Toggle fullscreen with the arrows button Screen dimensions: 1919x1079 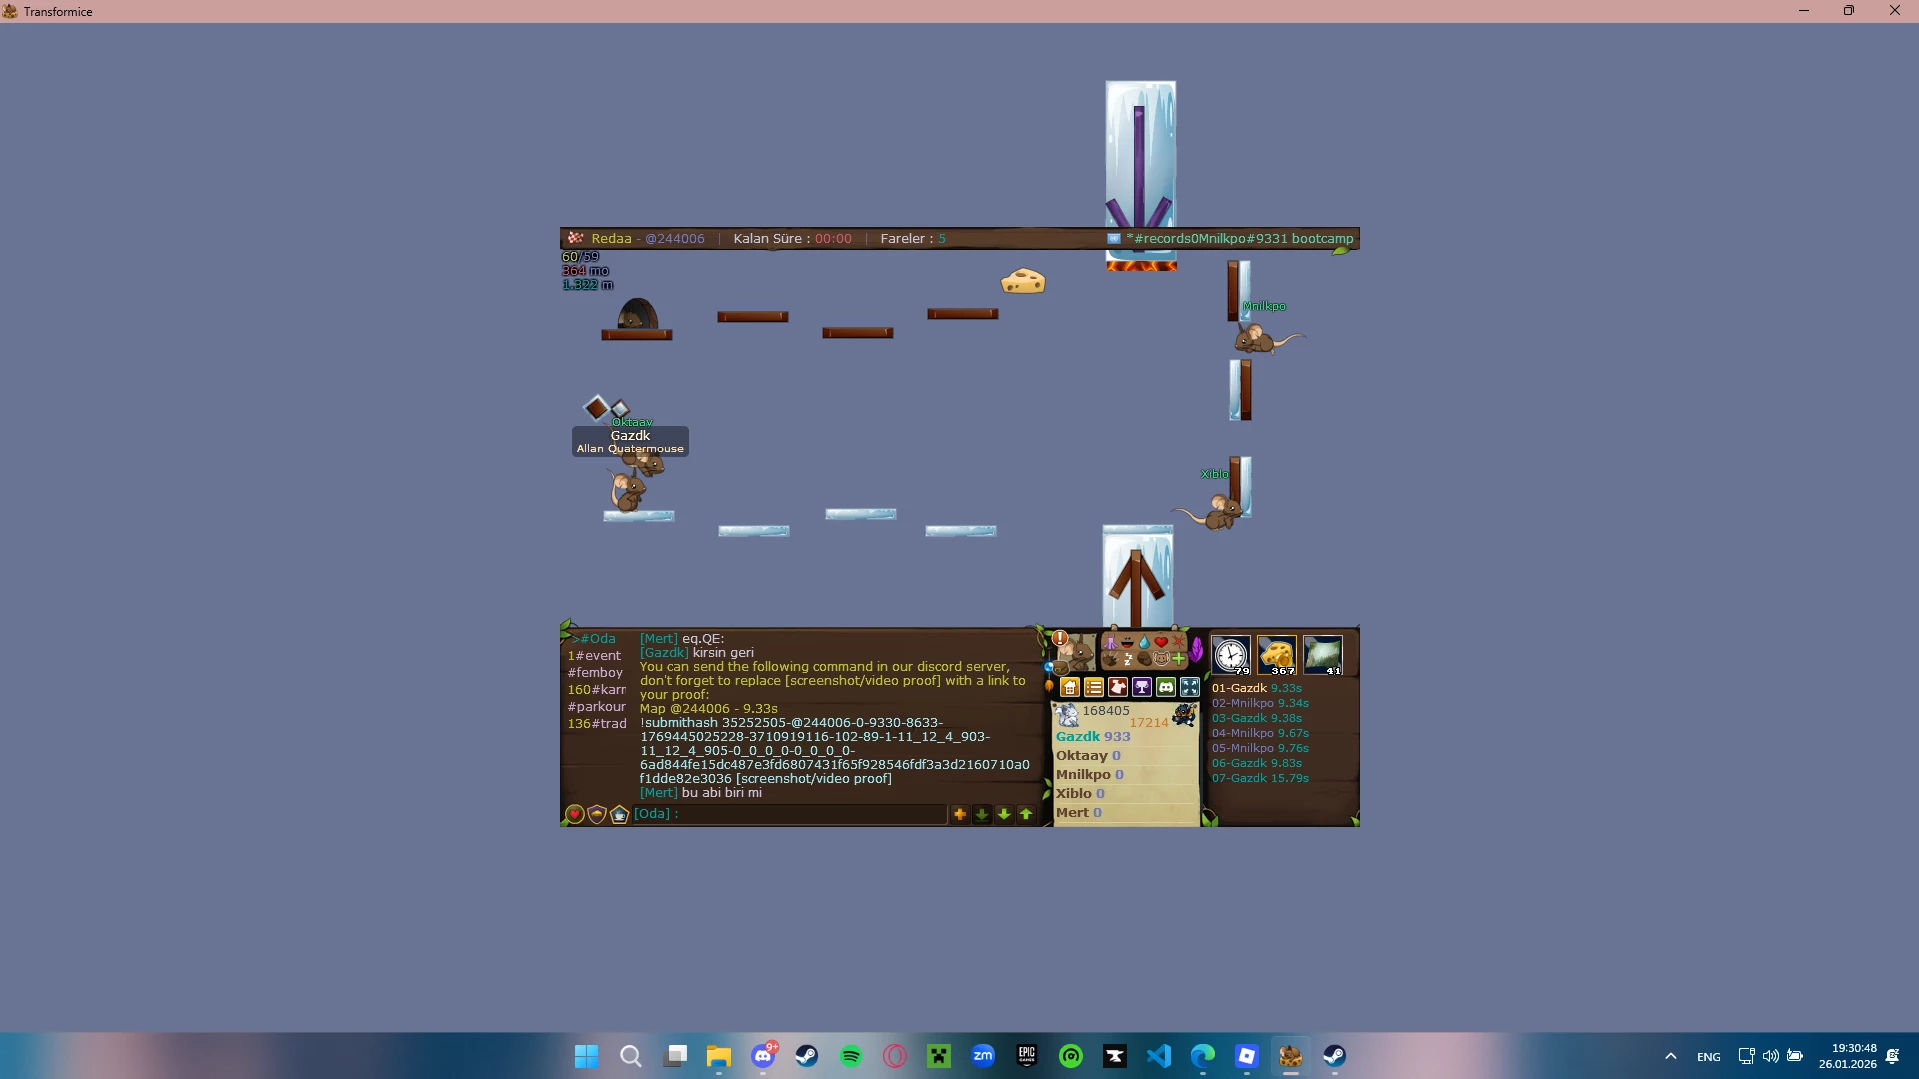pyautogui.click(x=1190, y=687)
